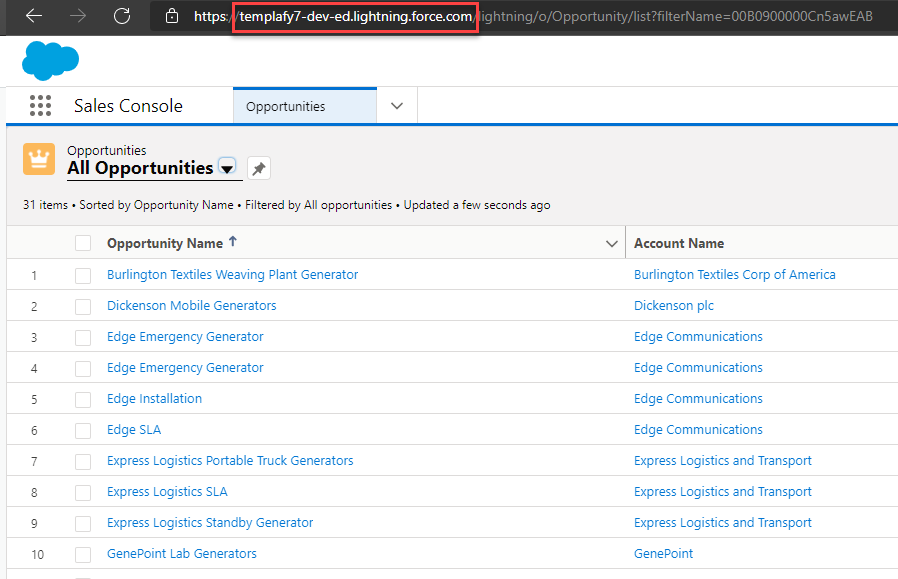Click inside the browser address bar
This screenshot has width=898, height=579.
coord(550,16)
